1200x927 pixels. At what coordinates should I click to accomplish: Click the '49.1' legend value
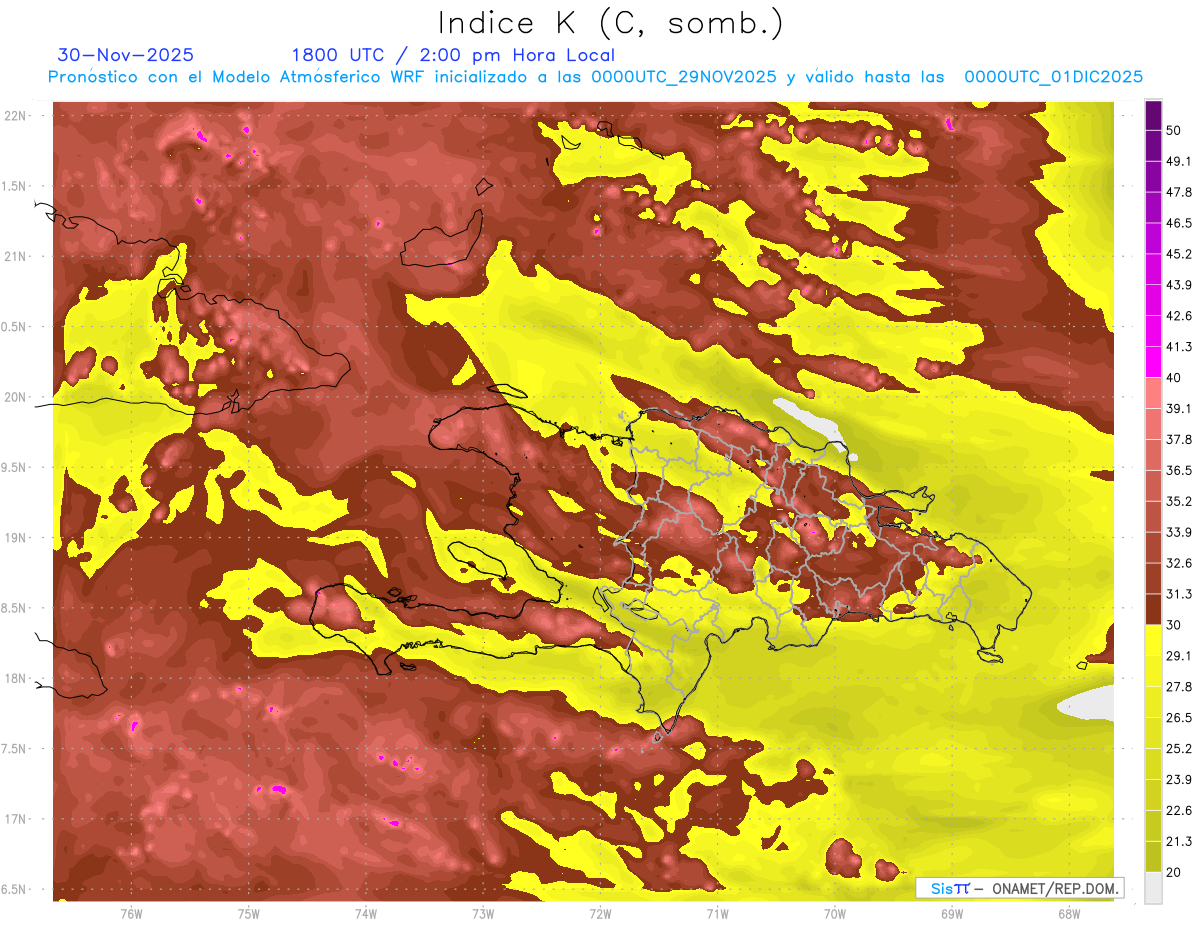tap(1179, 161)
